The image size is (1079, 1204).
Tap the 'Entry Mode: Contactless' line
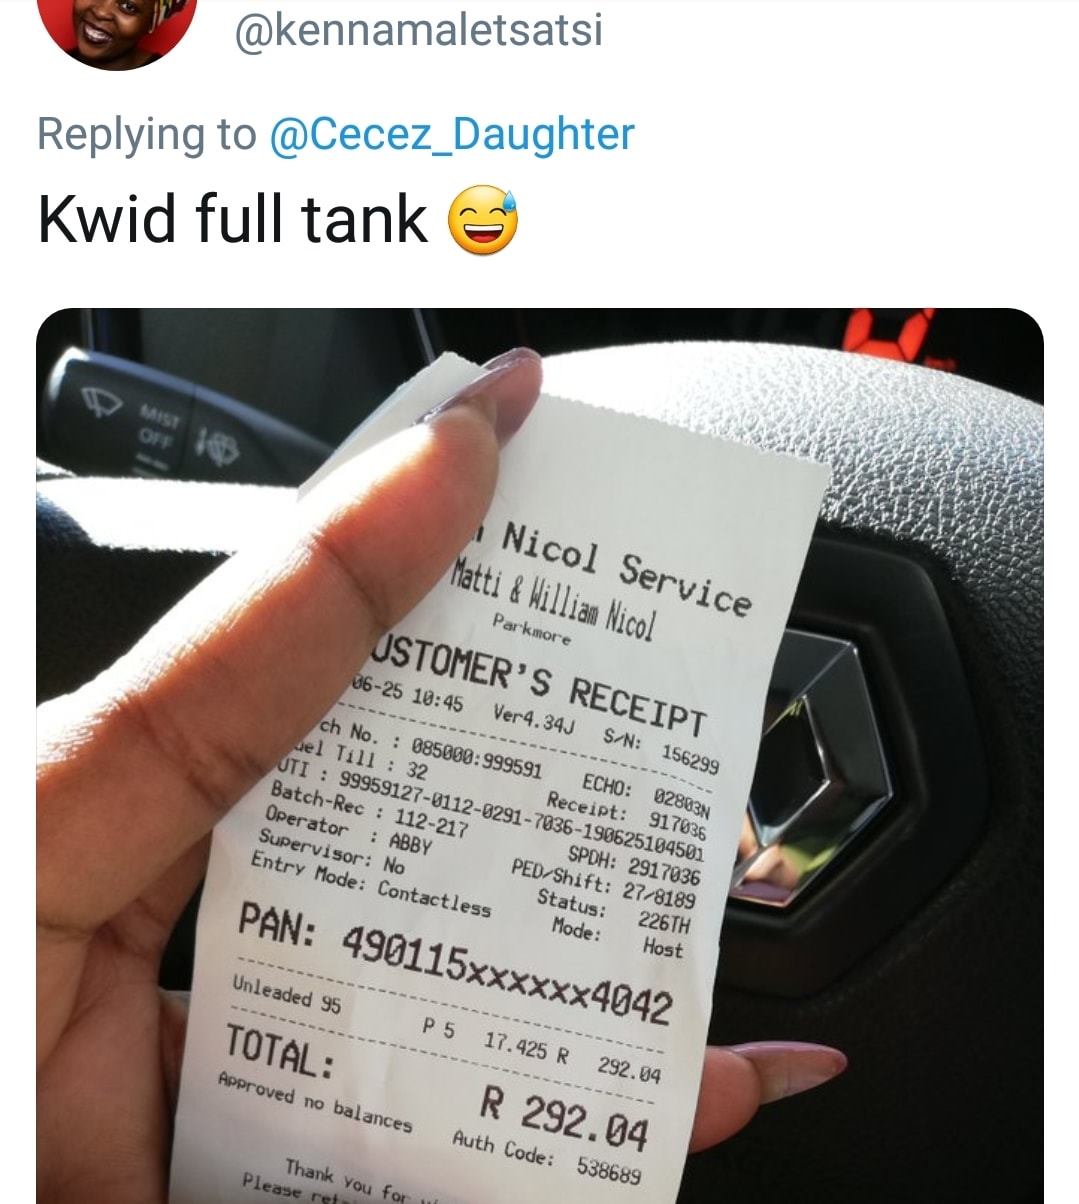pyautogui.click(x=370, y=883)
